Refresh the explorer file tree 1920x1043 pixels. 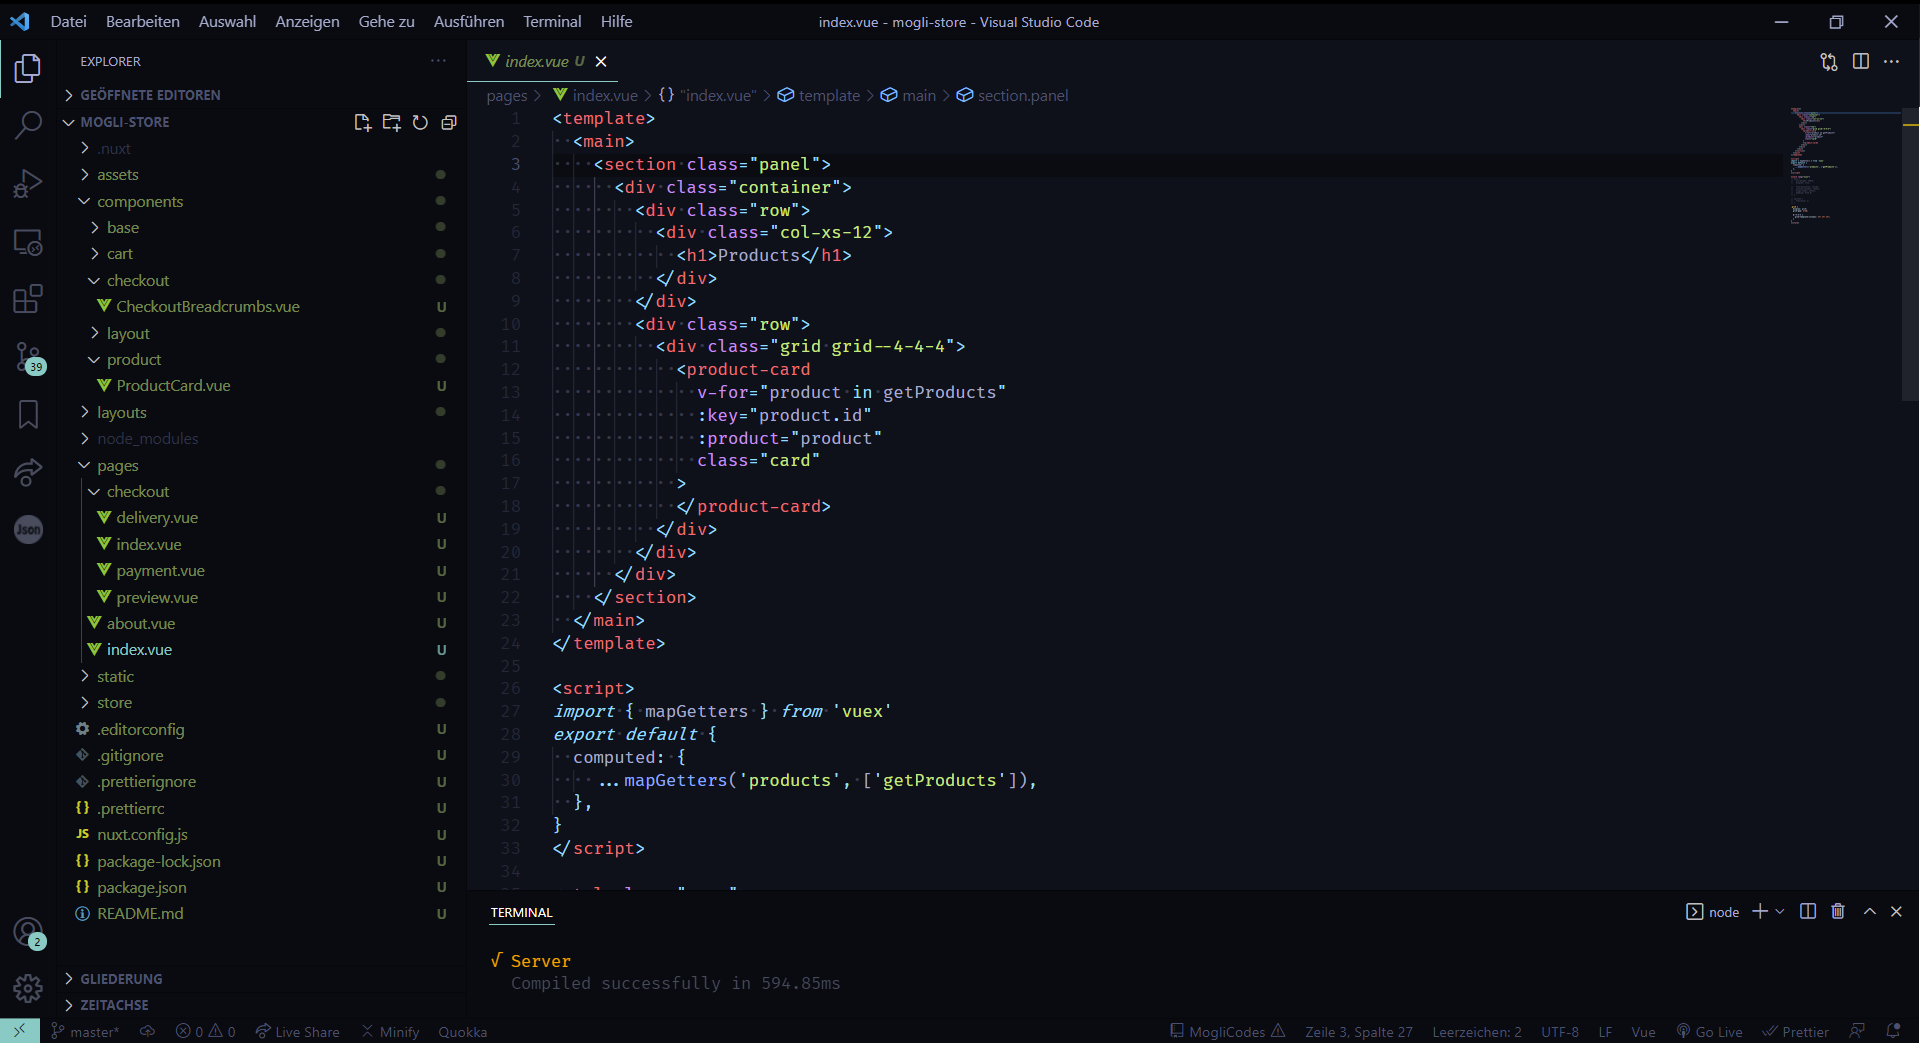click(420, 122)
